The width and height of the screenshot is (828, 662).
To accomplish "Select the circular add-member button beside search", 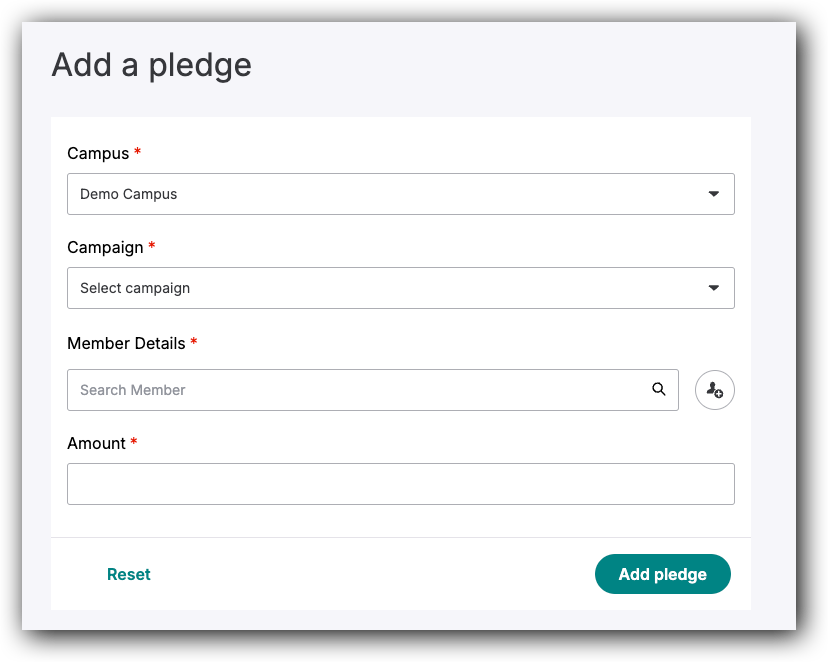I will [714, 390].
